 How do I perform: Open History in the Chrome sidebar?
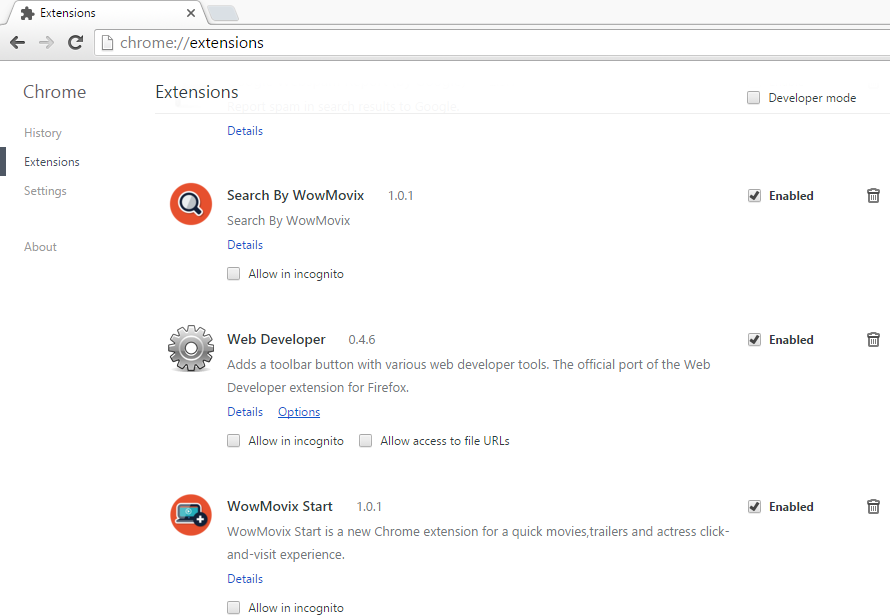click(43, 133)
